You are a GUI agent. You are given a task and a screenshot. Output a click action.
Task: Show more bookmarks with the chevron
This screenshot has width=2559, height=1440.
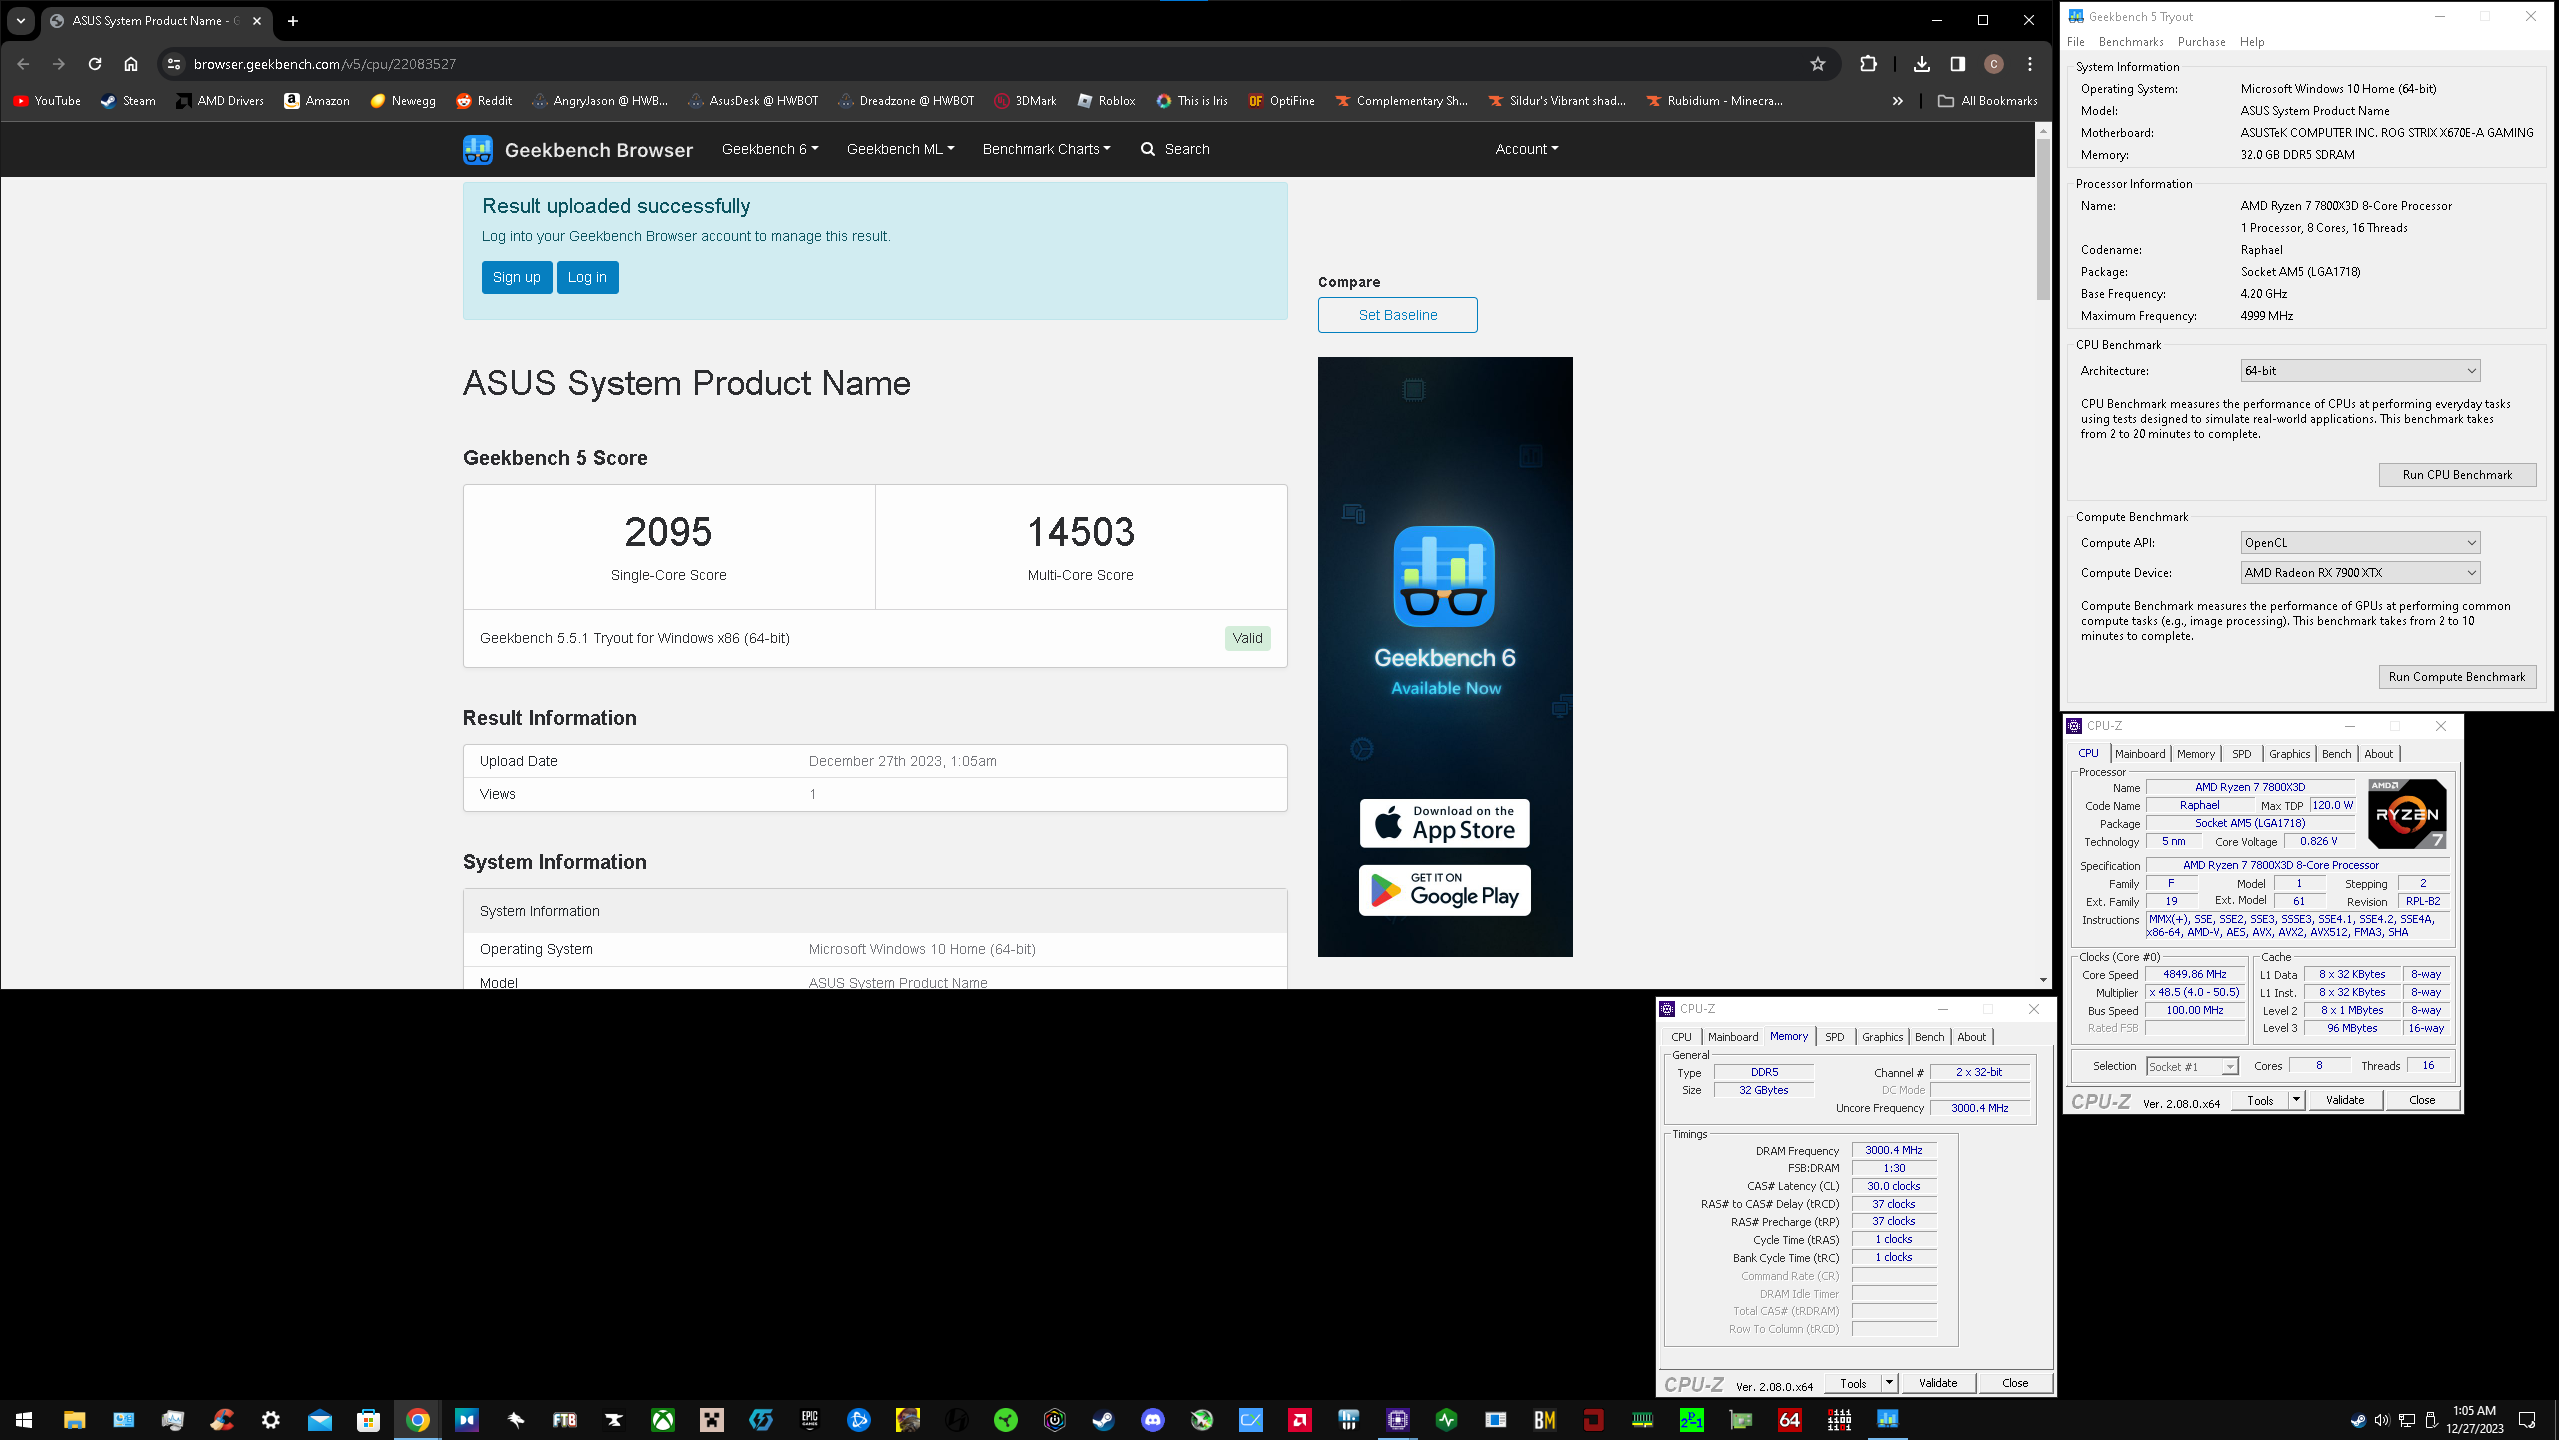pos(1897,101)
